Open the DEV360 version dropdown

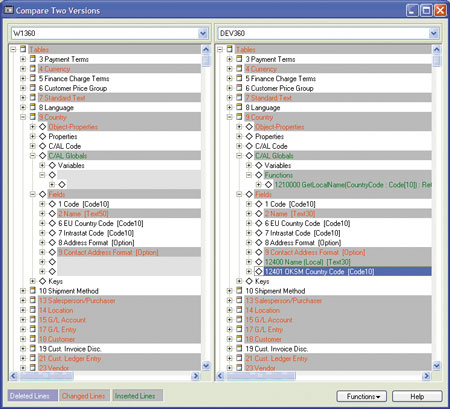[x=433, y=33]
